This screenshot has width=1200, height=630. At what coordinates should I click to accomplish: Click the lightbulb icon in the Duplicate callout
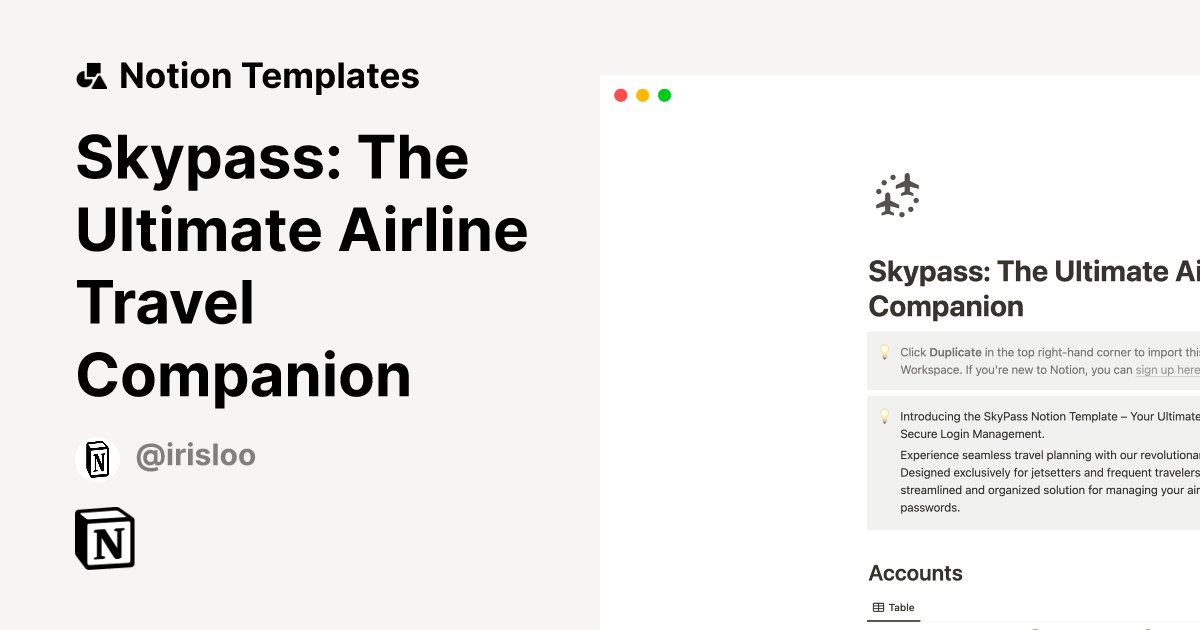click(x=884, y=352)
